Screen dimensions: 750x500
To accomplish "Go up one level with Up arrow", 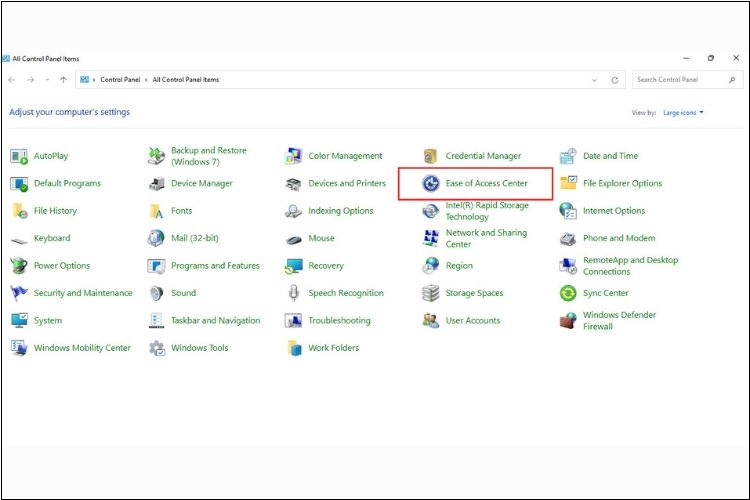I will pos(64,80).
